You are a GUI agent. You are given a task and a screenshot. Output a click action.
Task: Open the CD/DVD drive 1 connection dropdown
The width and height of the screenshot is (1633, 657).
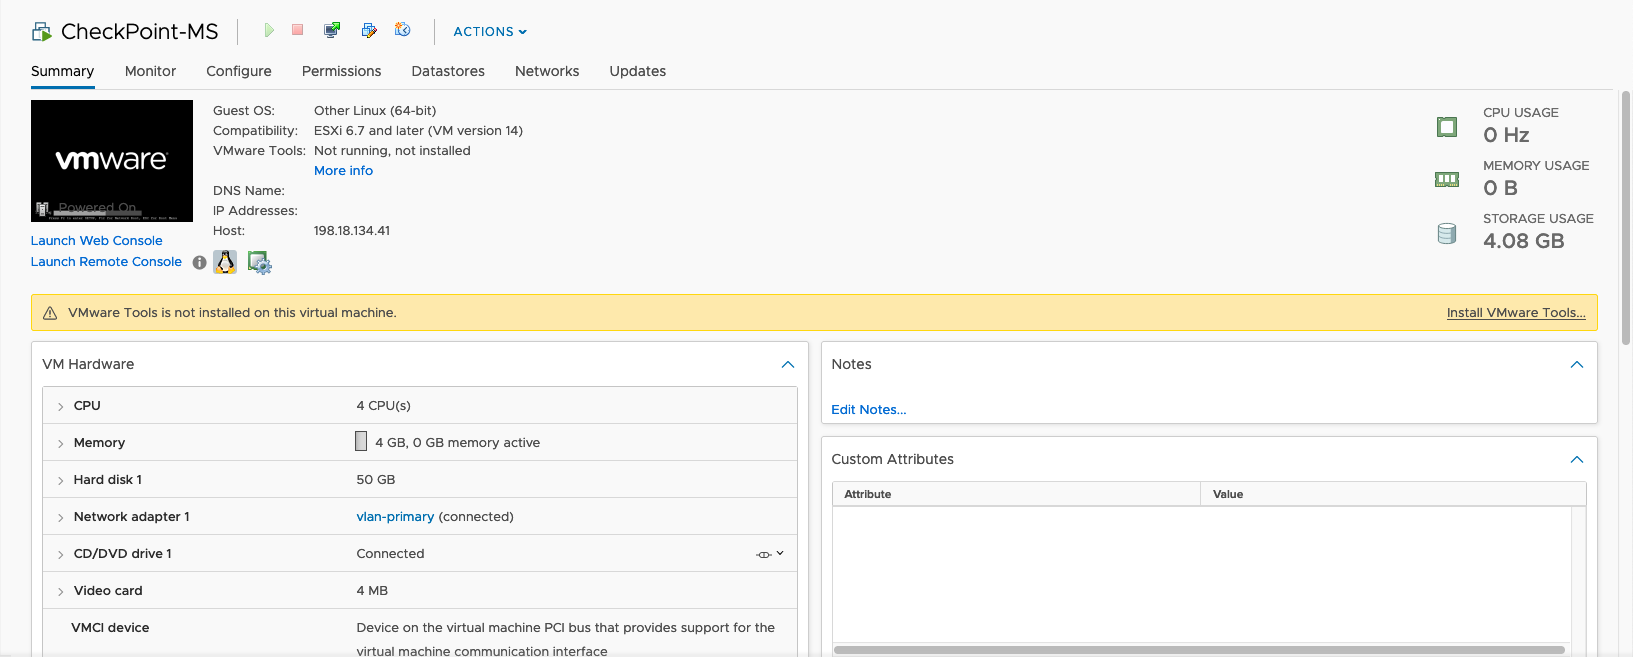(x=769, y=554)
